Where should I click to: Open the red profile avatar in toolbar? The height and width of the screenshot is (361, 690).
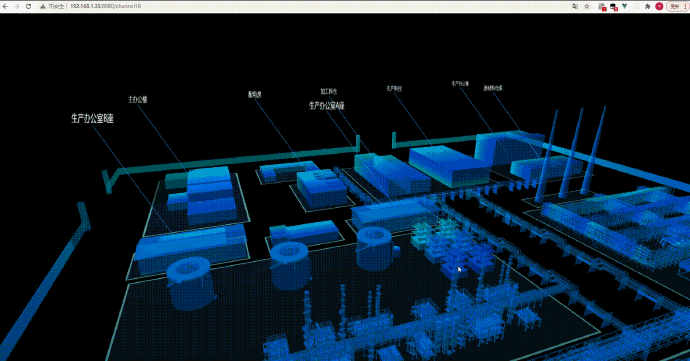659,6
